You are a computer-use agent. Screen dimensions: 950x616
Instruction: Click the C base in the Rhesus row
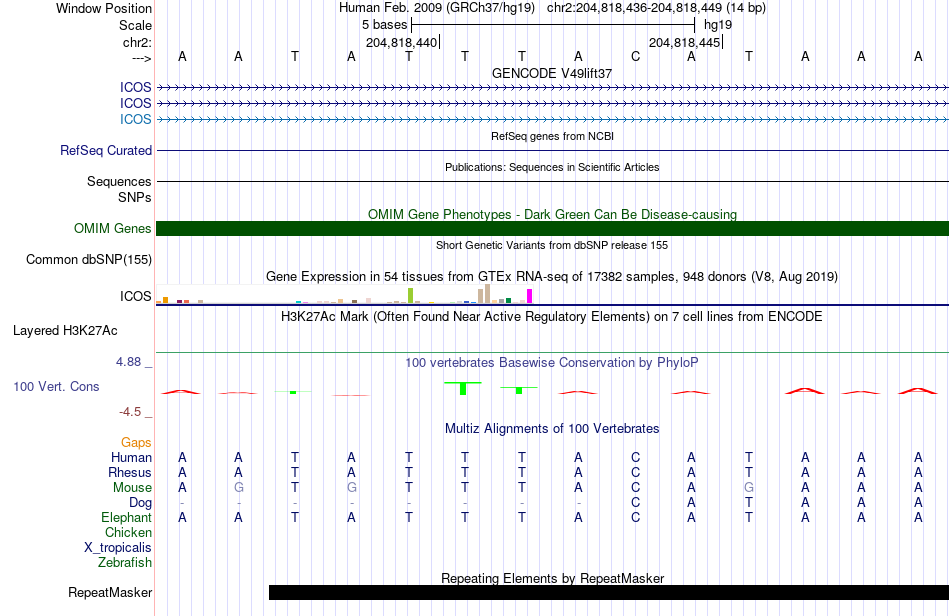pyautogui.click(x=635, y=472)
